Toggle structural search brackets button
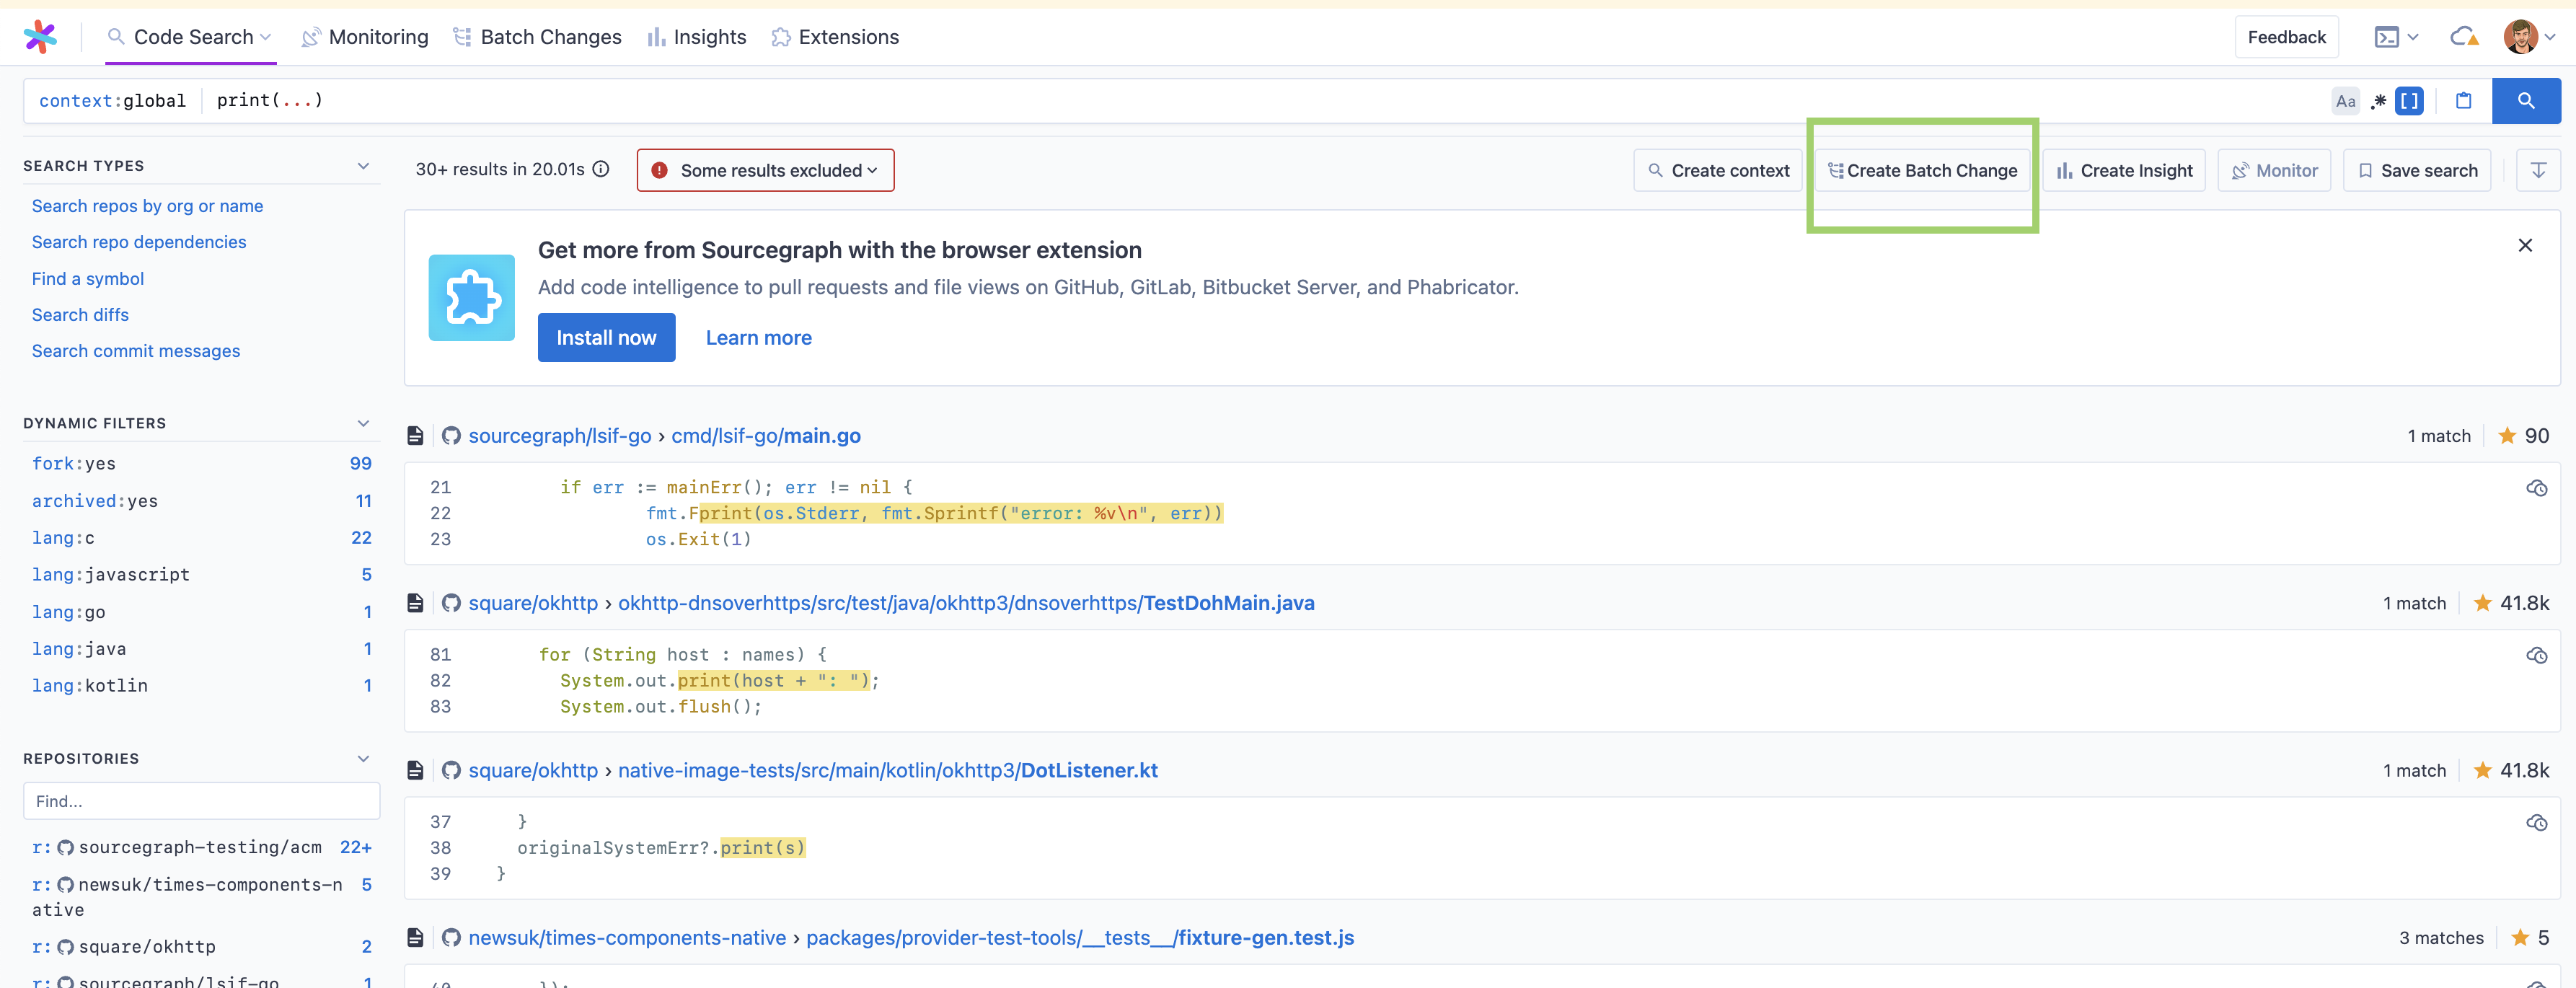Screen dimensions: 2576x988 [x=2409, y=101]
